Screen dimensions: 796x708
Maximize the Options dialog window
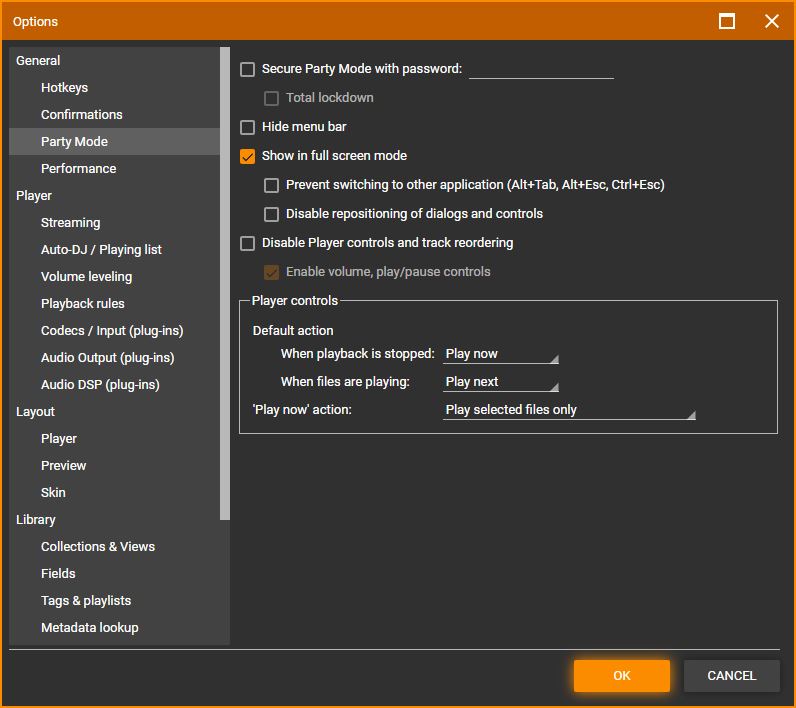pyautogui.click(x=727, y=21)
